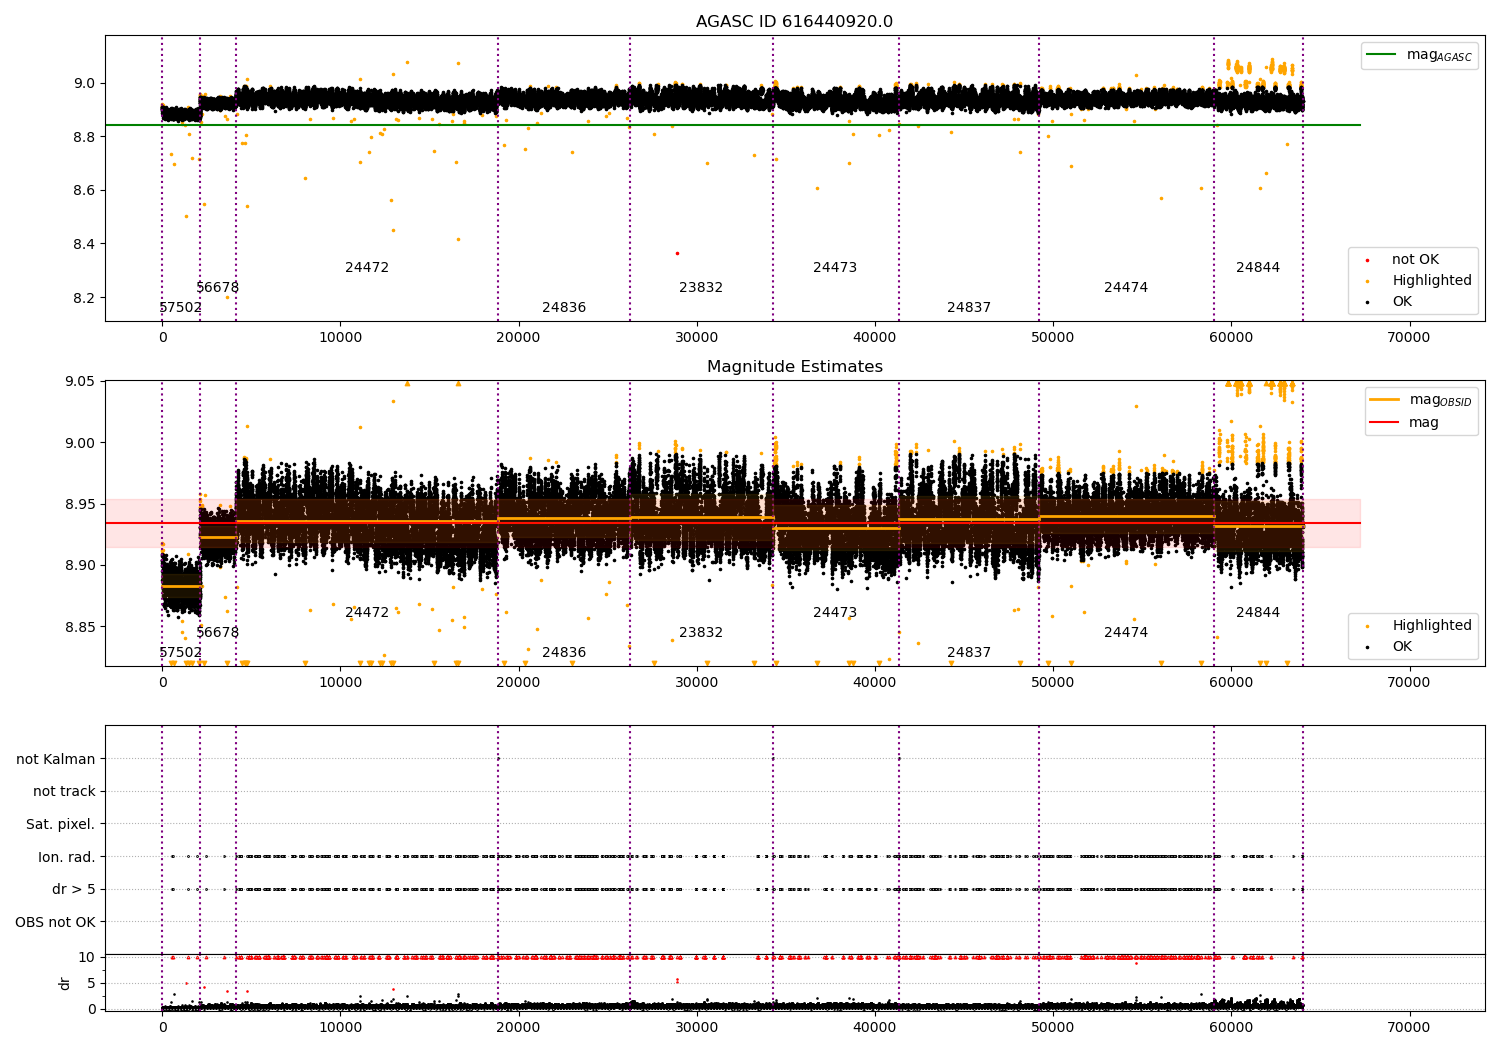
Task: Click the 9.0 tick on the top plot
Action: [x=83, y=83]
